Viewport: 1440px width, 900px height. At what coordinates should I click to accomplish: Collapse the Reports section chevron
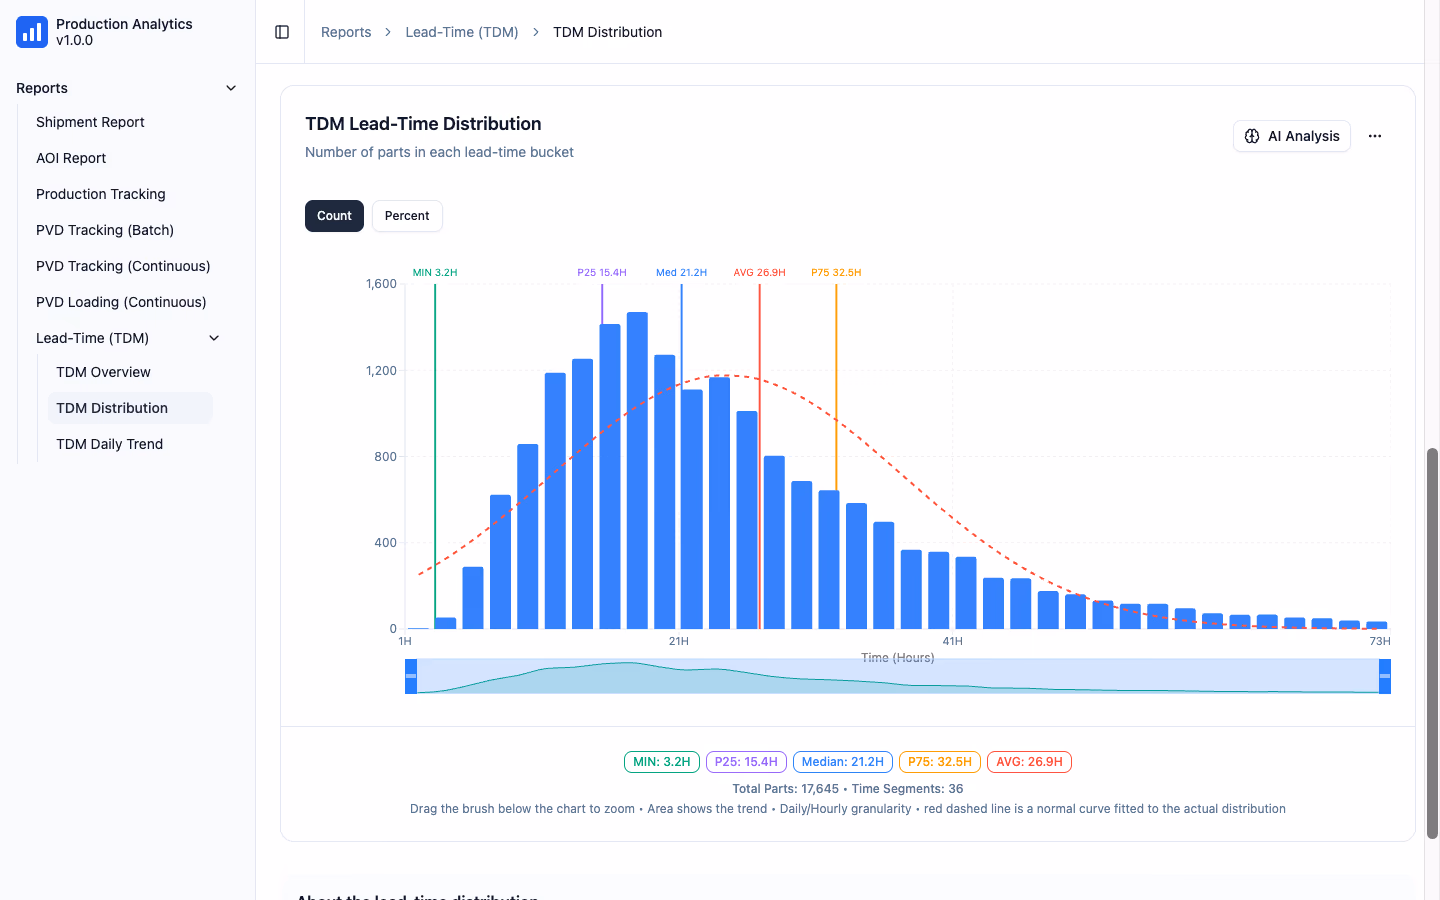231,88
